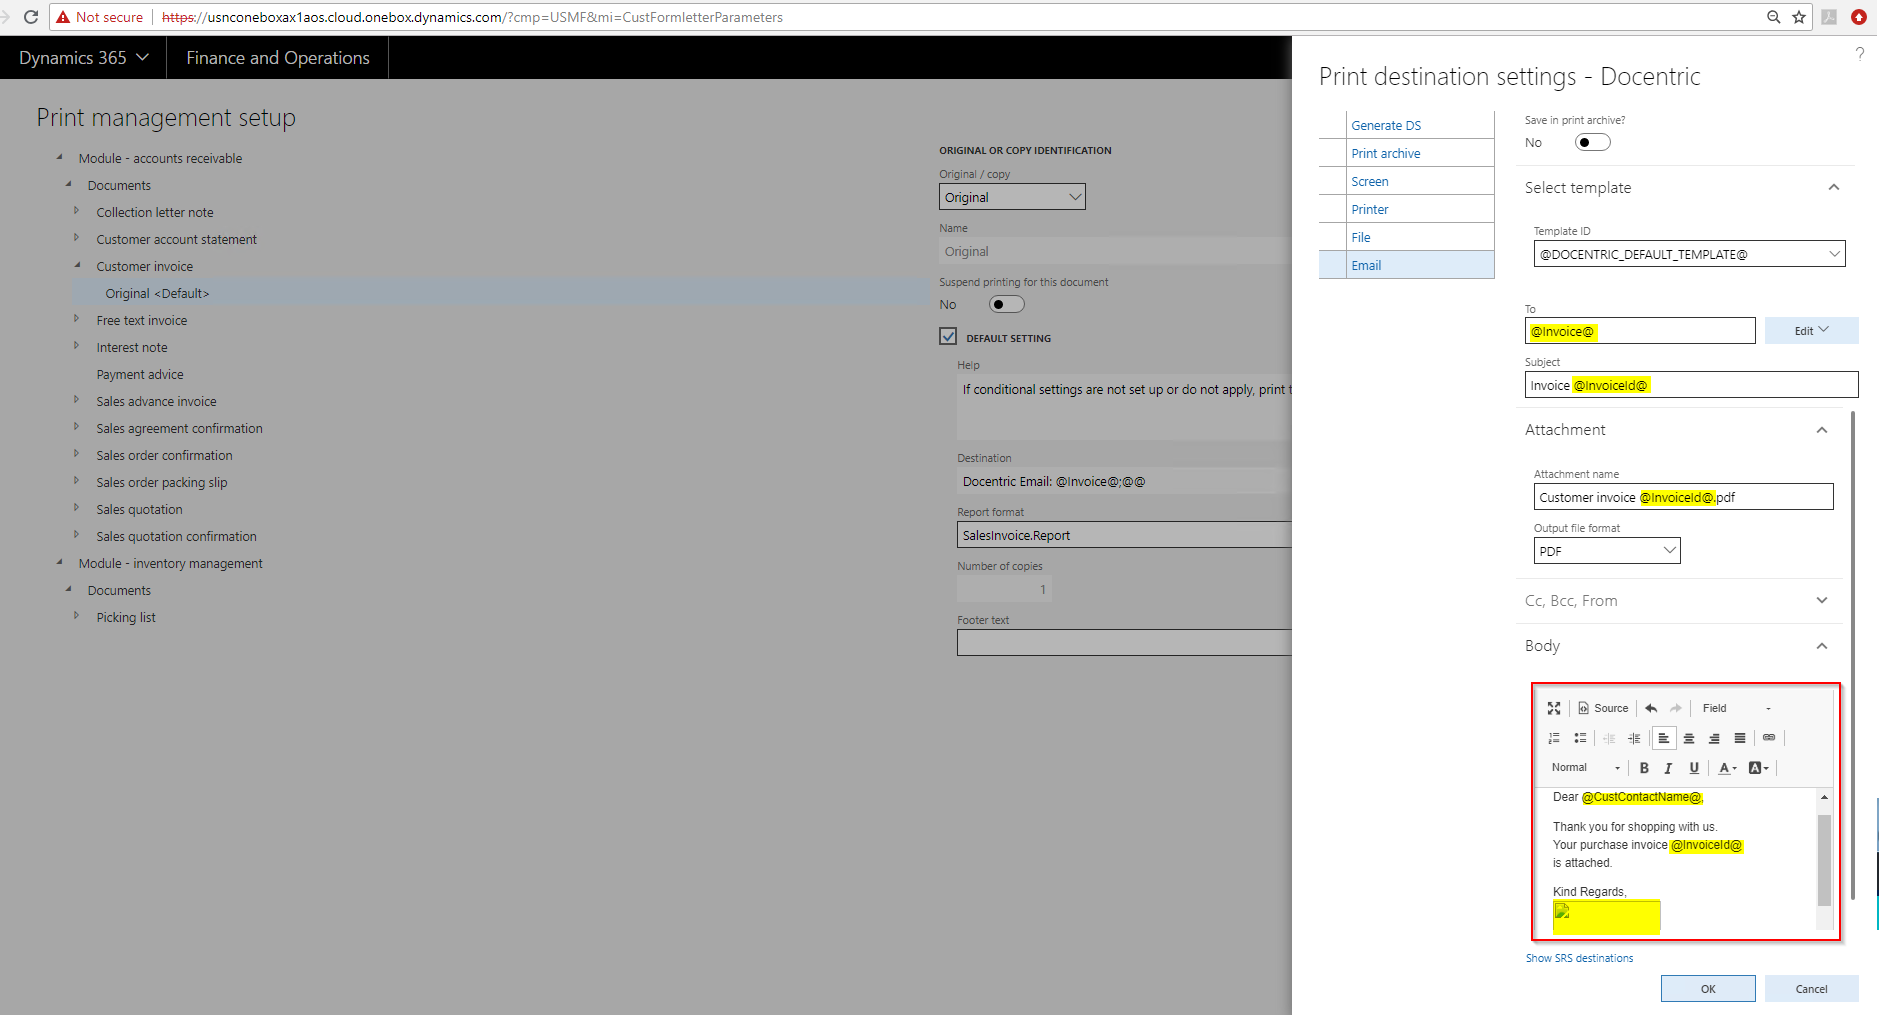Collapse the Select template section

(x=1834, y=188)
